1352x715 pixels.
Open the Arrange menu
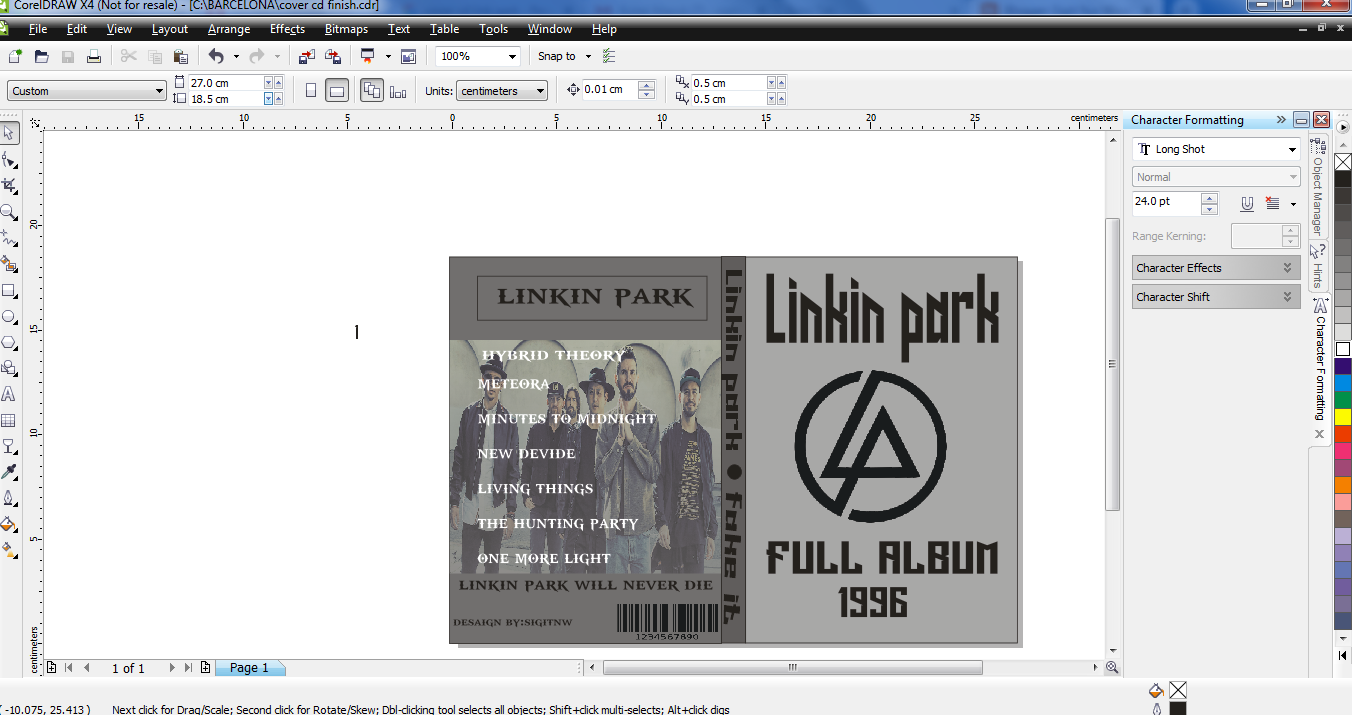pos(229,29)
